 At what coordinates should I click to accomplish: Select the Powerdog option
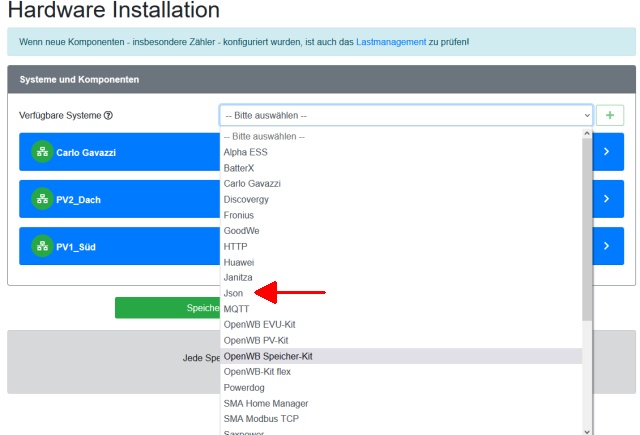401,388
